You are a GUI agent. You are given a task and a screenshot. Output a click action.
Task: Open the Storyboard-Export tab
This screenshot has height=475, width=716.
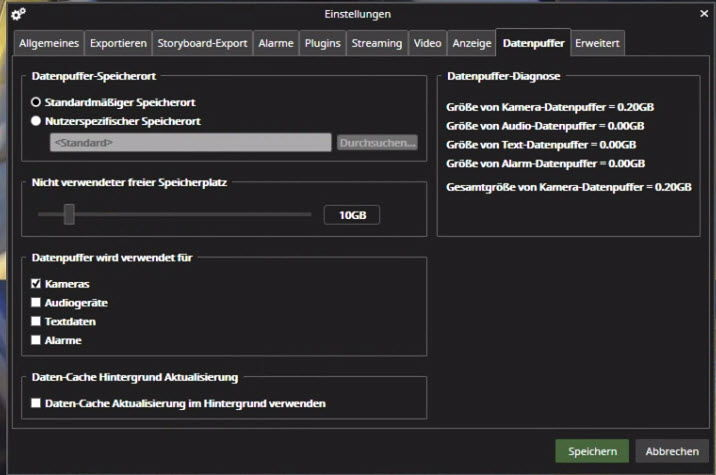[x=202, y=43]
